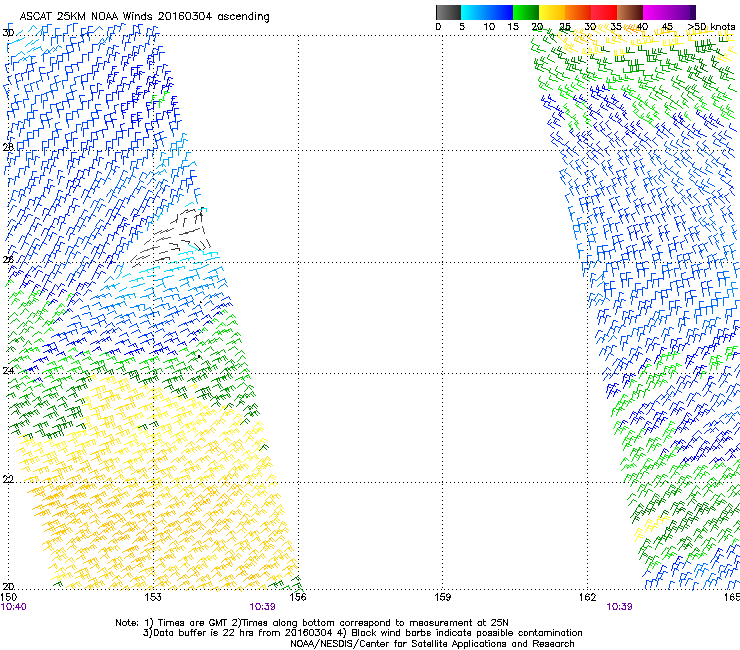Click the latitude label "20"
The width and height of the screenshot is (740, 650).
point(8,586)
